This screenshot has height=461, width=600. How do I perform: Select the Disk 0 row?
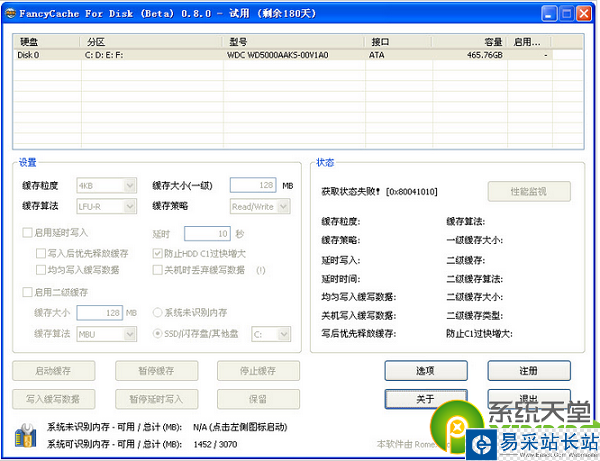click(283, 55)
